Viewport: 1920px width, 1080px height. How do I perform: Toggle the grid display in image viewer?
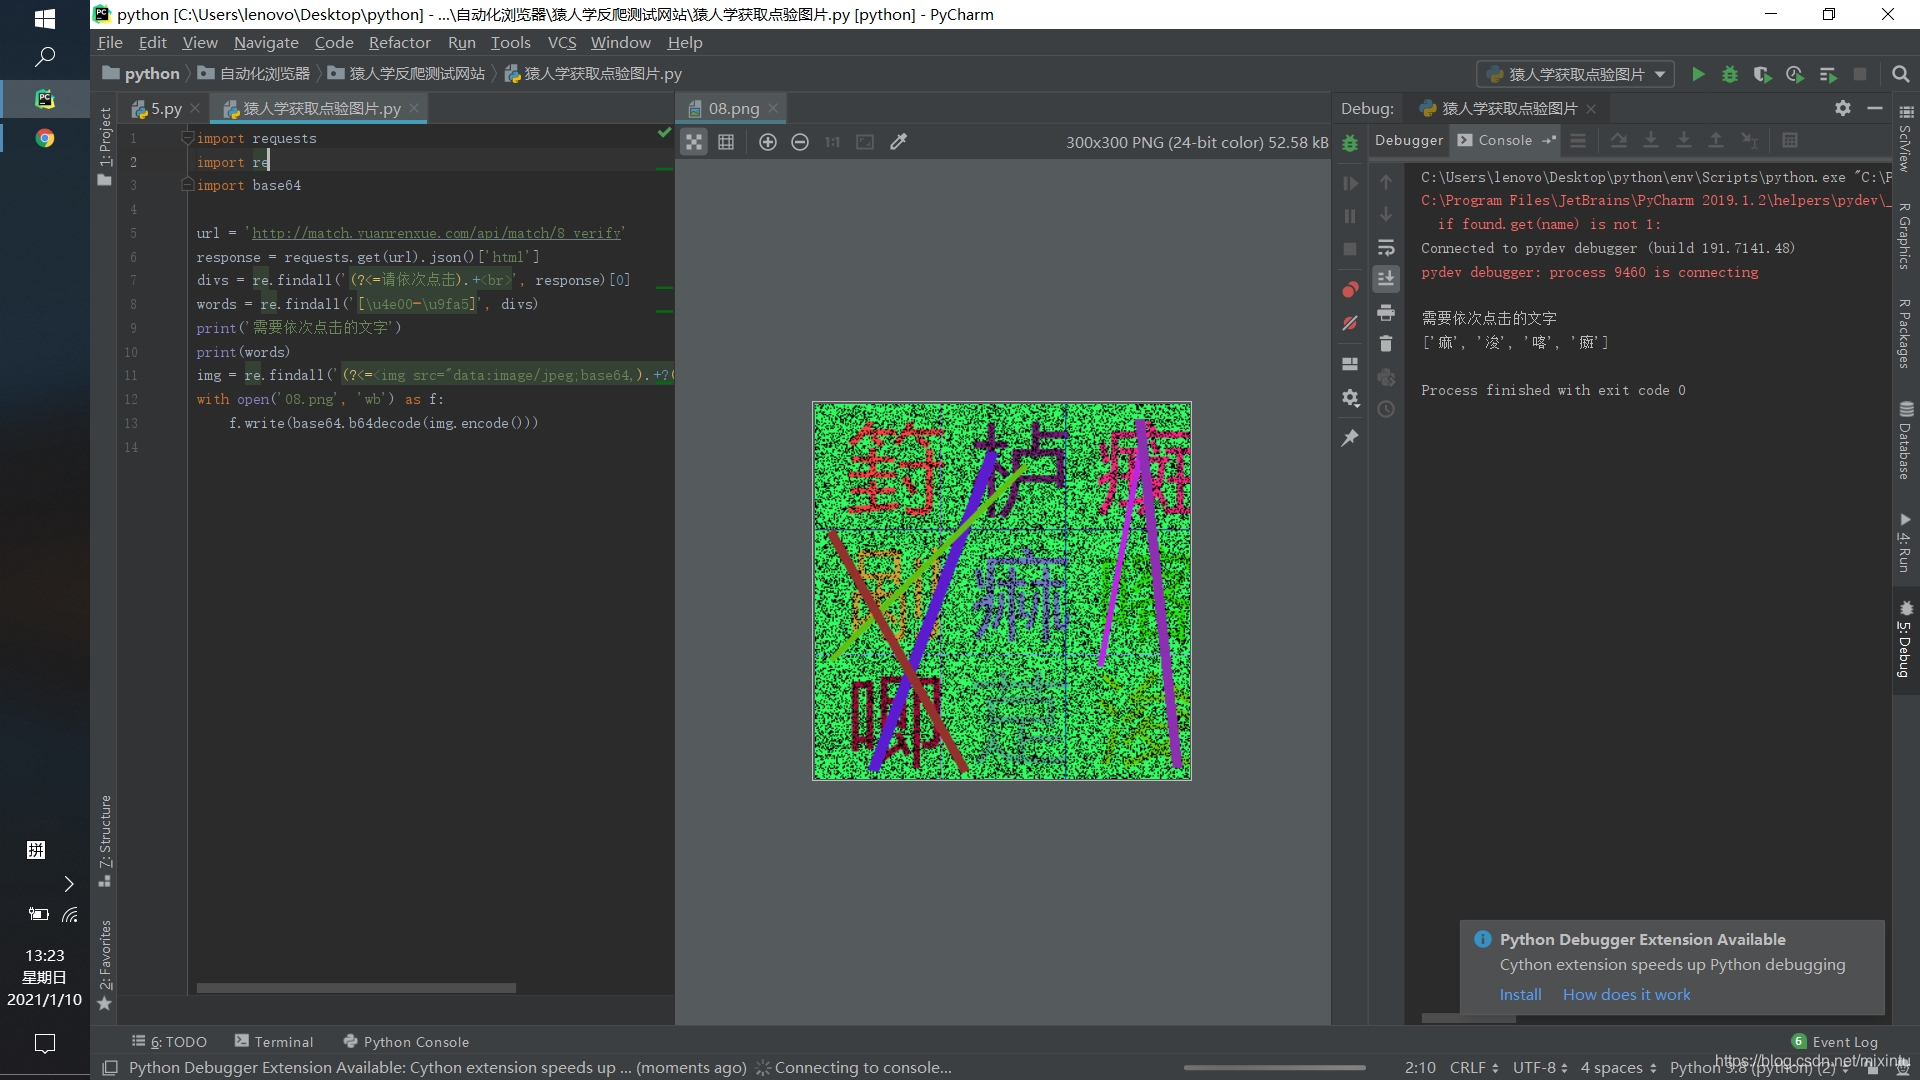(726, 142)
